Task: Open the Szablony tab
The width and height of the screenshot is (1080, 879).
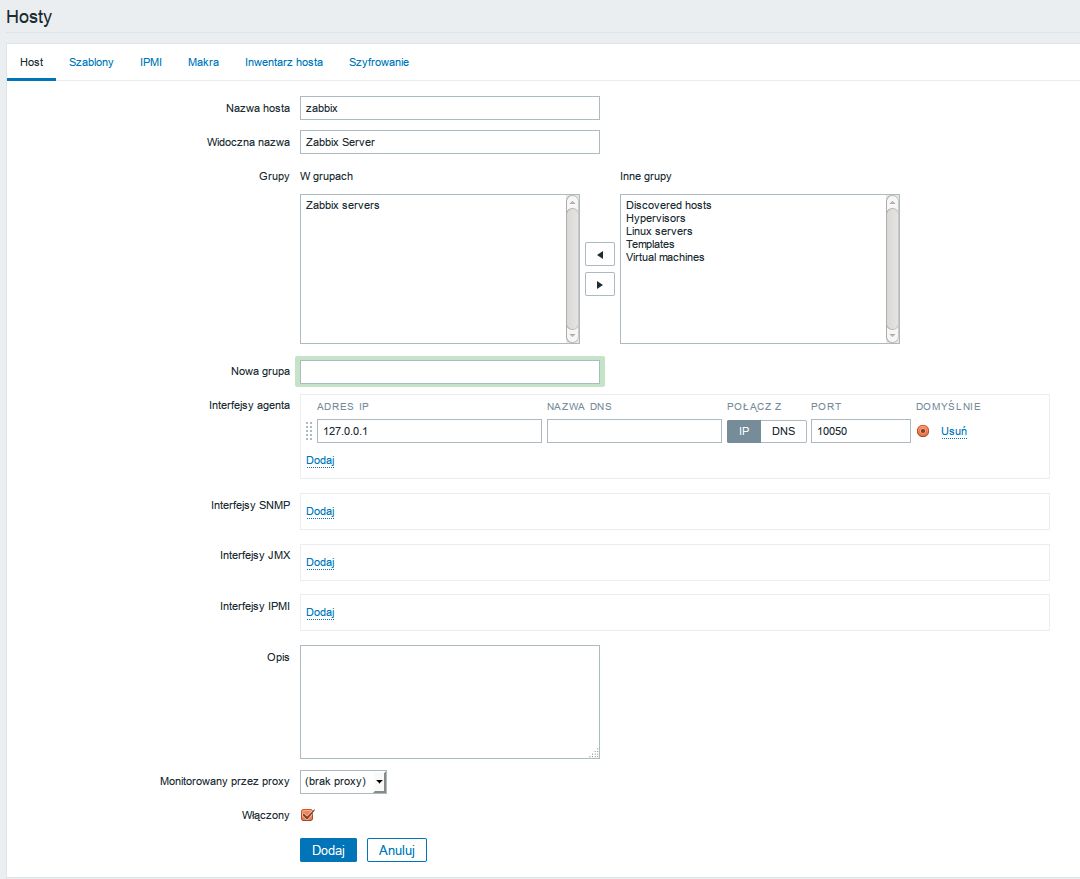Action: [x=91, y=62]
